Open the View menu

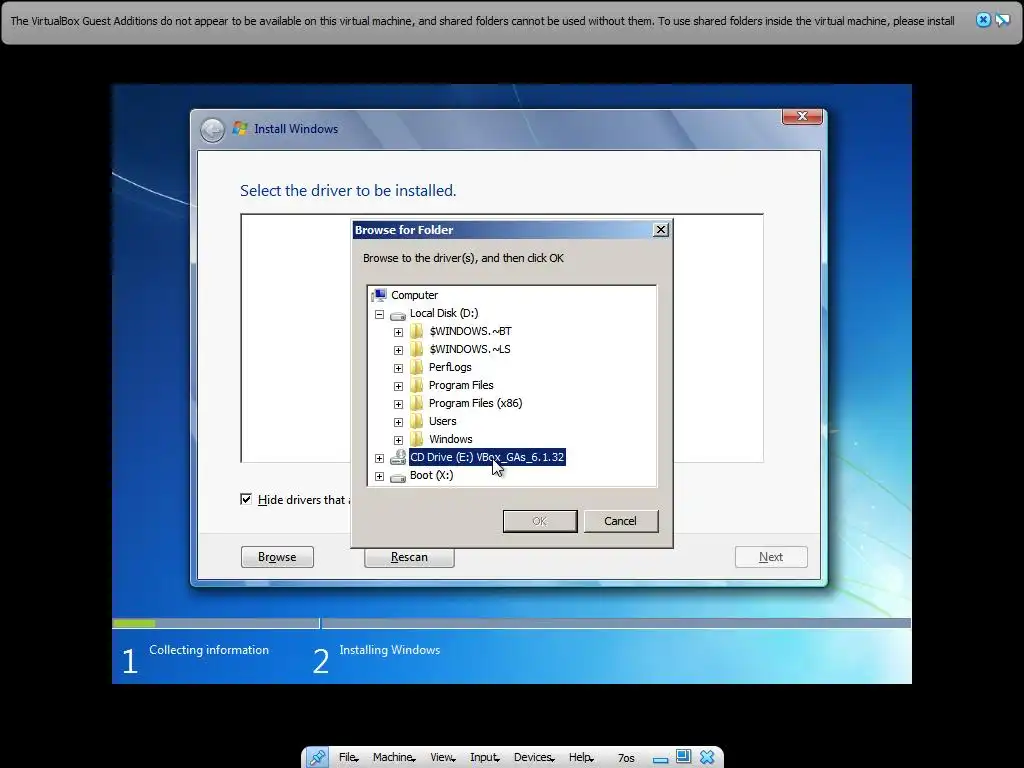442,758
